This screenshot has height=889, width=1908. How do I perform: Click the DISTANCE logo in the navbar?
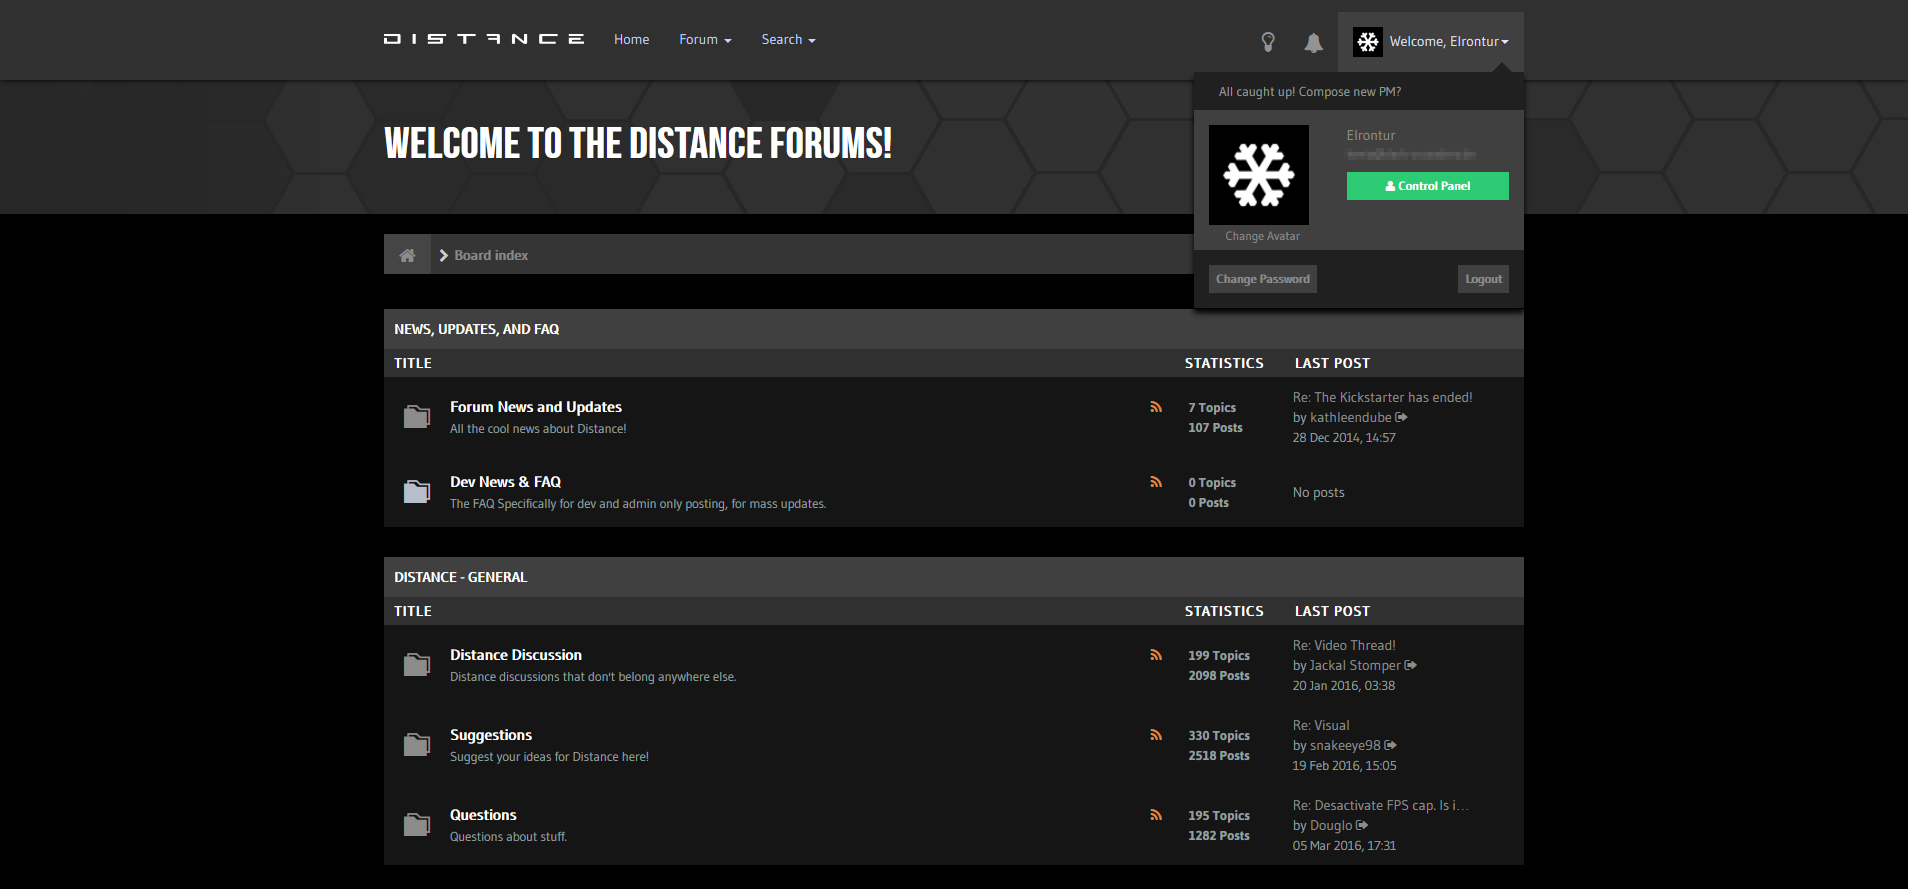click(x=484, y=39)
